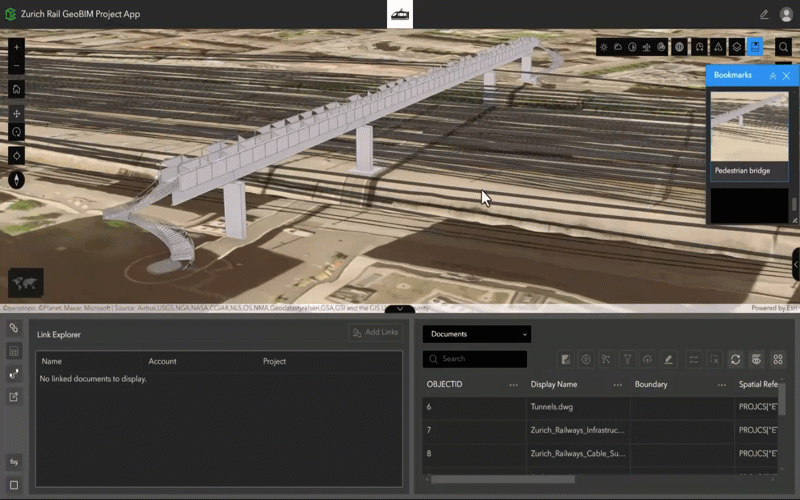Return to the default home view
This screenshot has width=800, height=500.
(16, 89)
